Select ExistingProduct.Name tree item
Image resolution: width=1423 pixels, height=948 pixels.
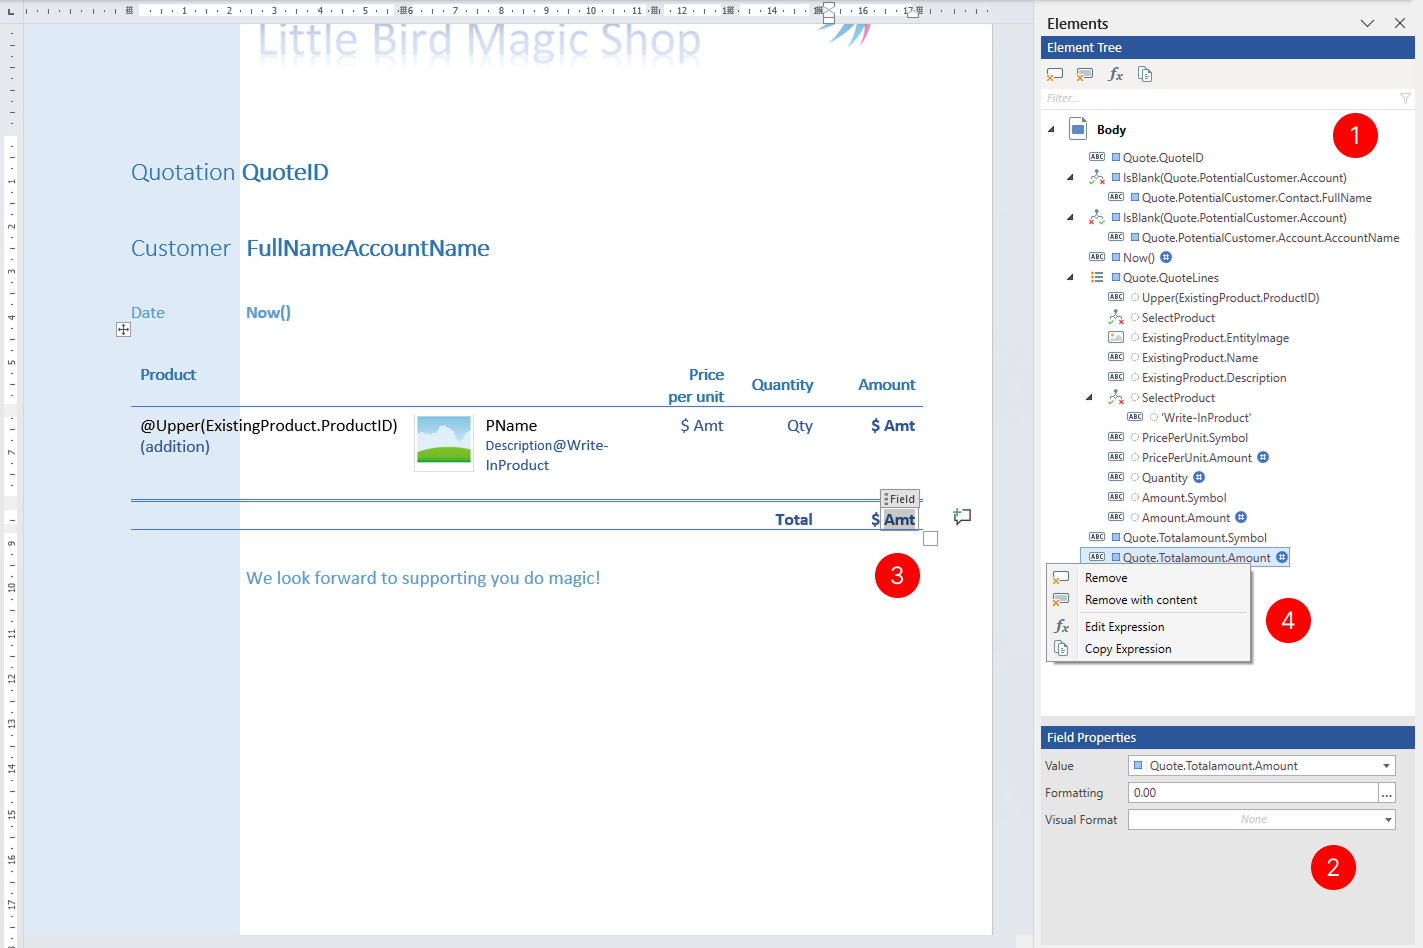pos(1199,357)
